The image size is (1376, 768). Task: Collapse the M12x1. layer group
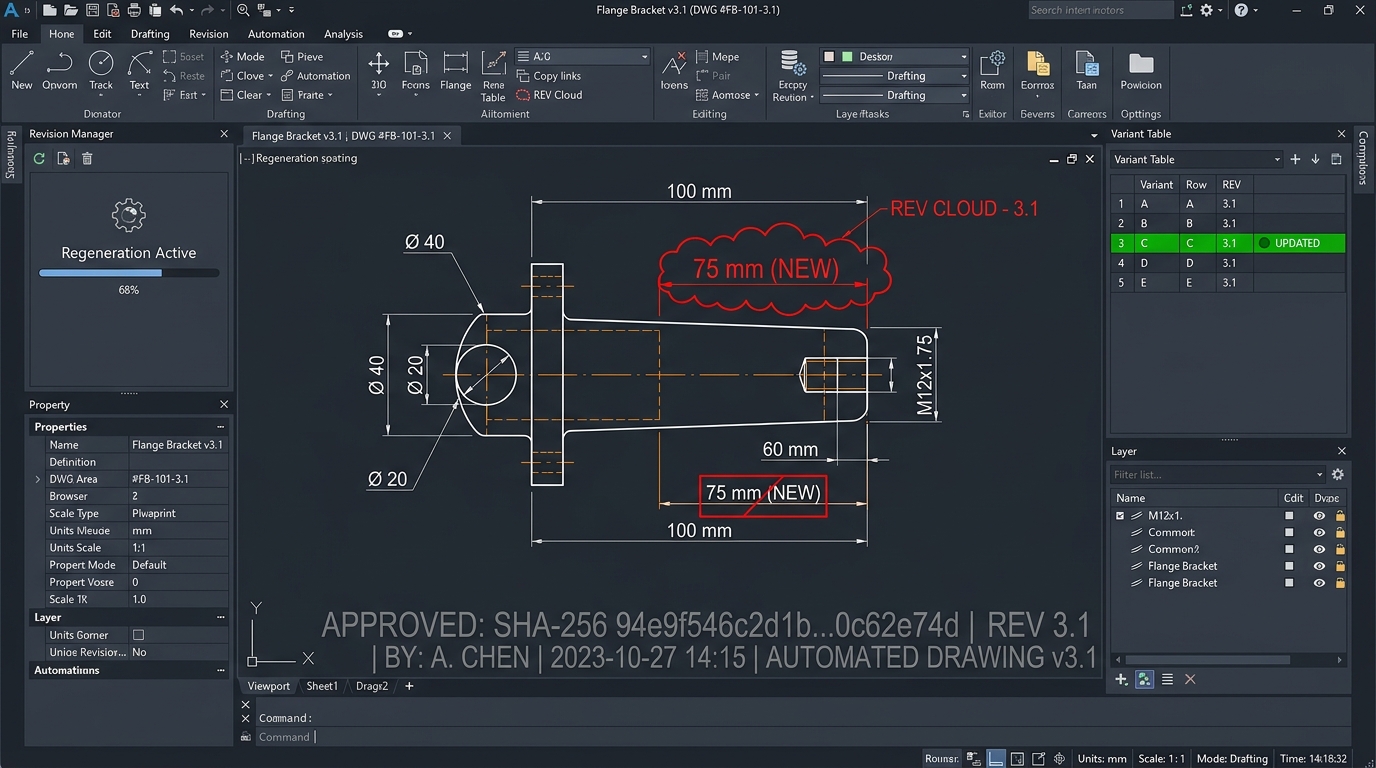[x=1120, y=516]
